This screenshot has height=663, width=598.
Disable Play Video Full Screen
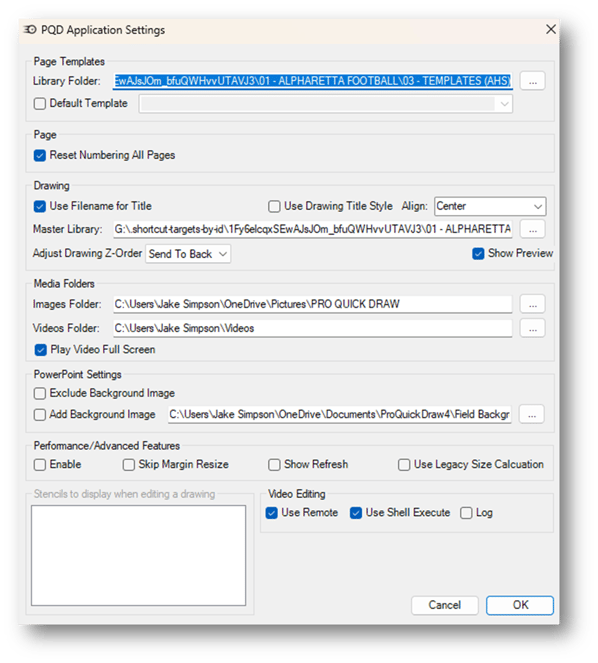(41, 350)
